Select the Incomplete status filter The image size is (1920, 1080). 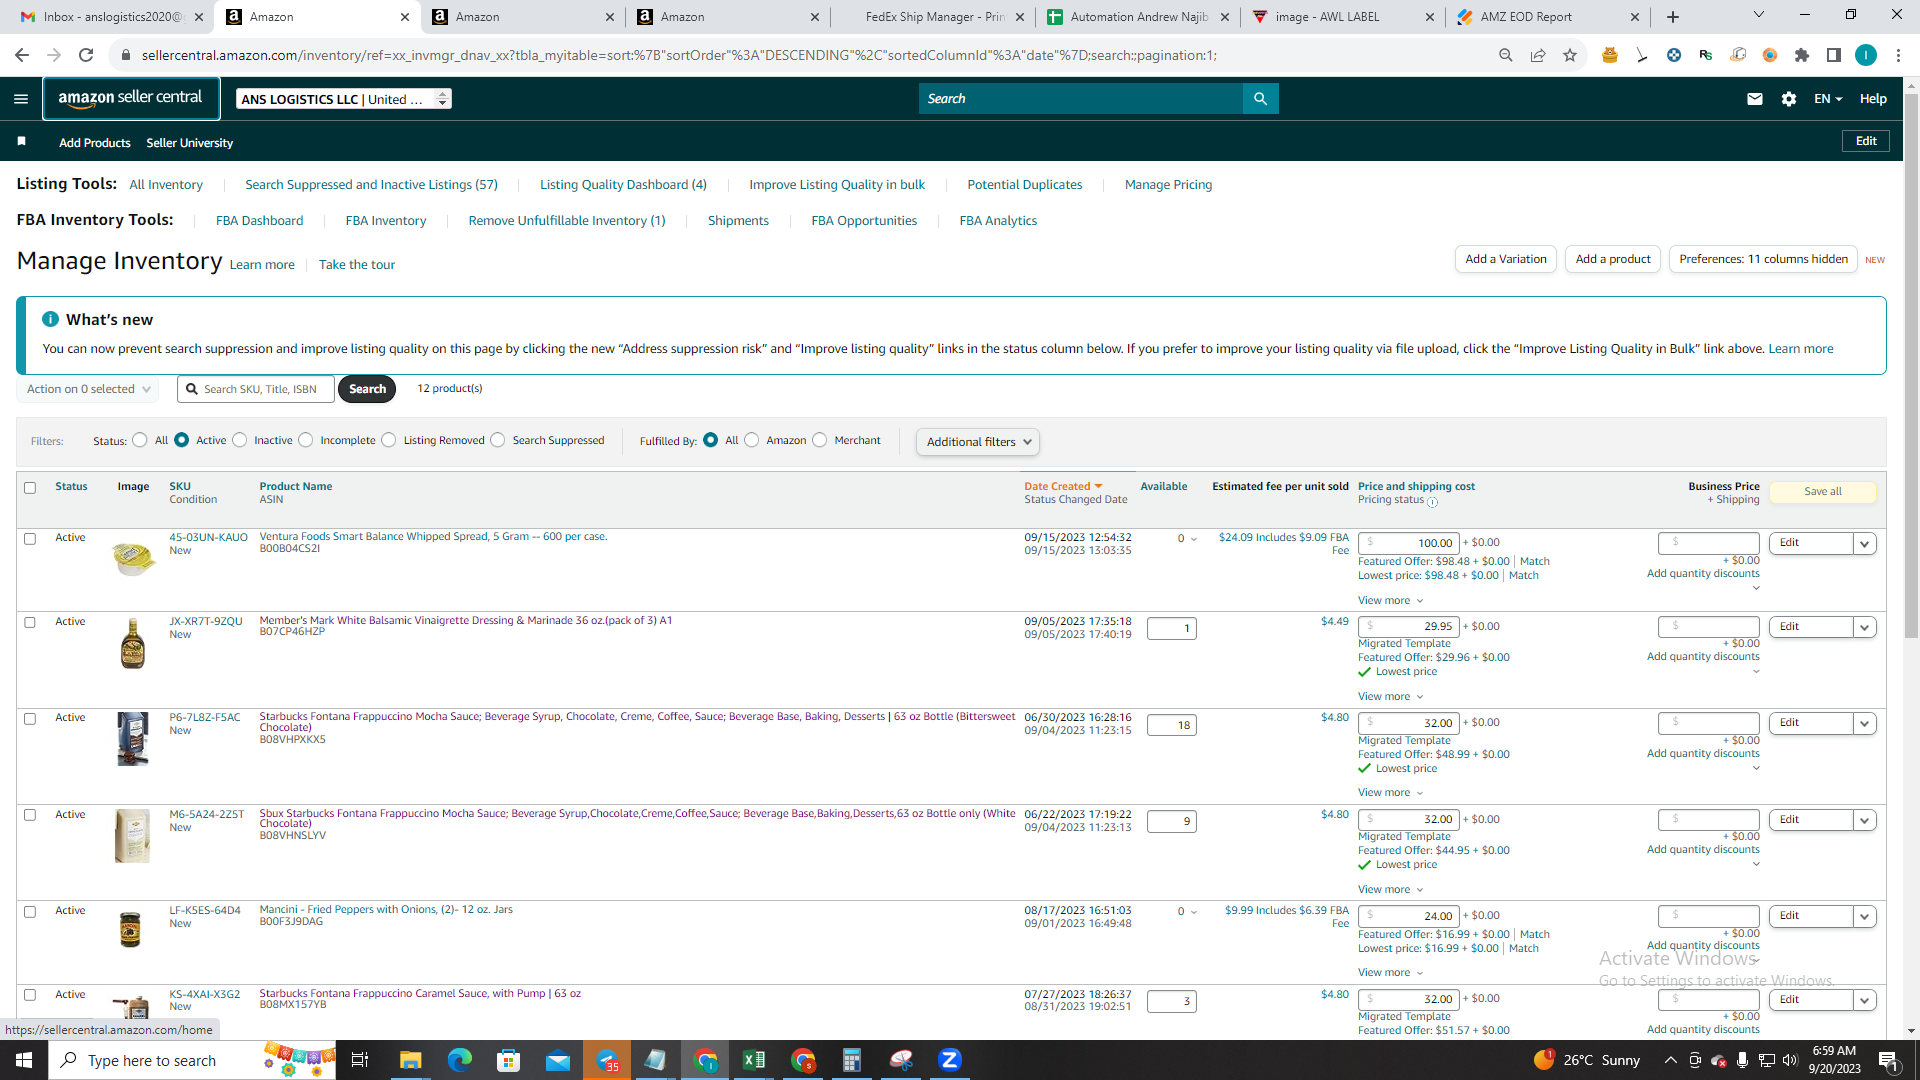[306, 440]
